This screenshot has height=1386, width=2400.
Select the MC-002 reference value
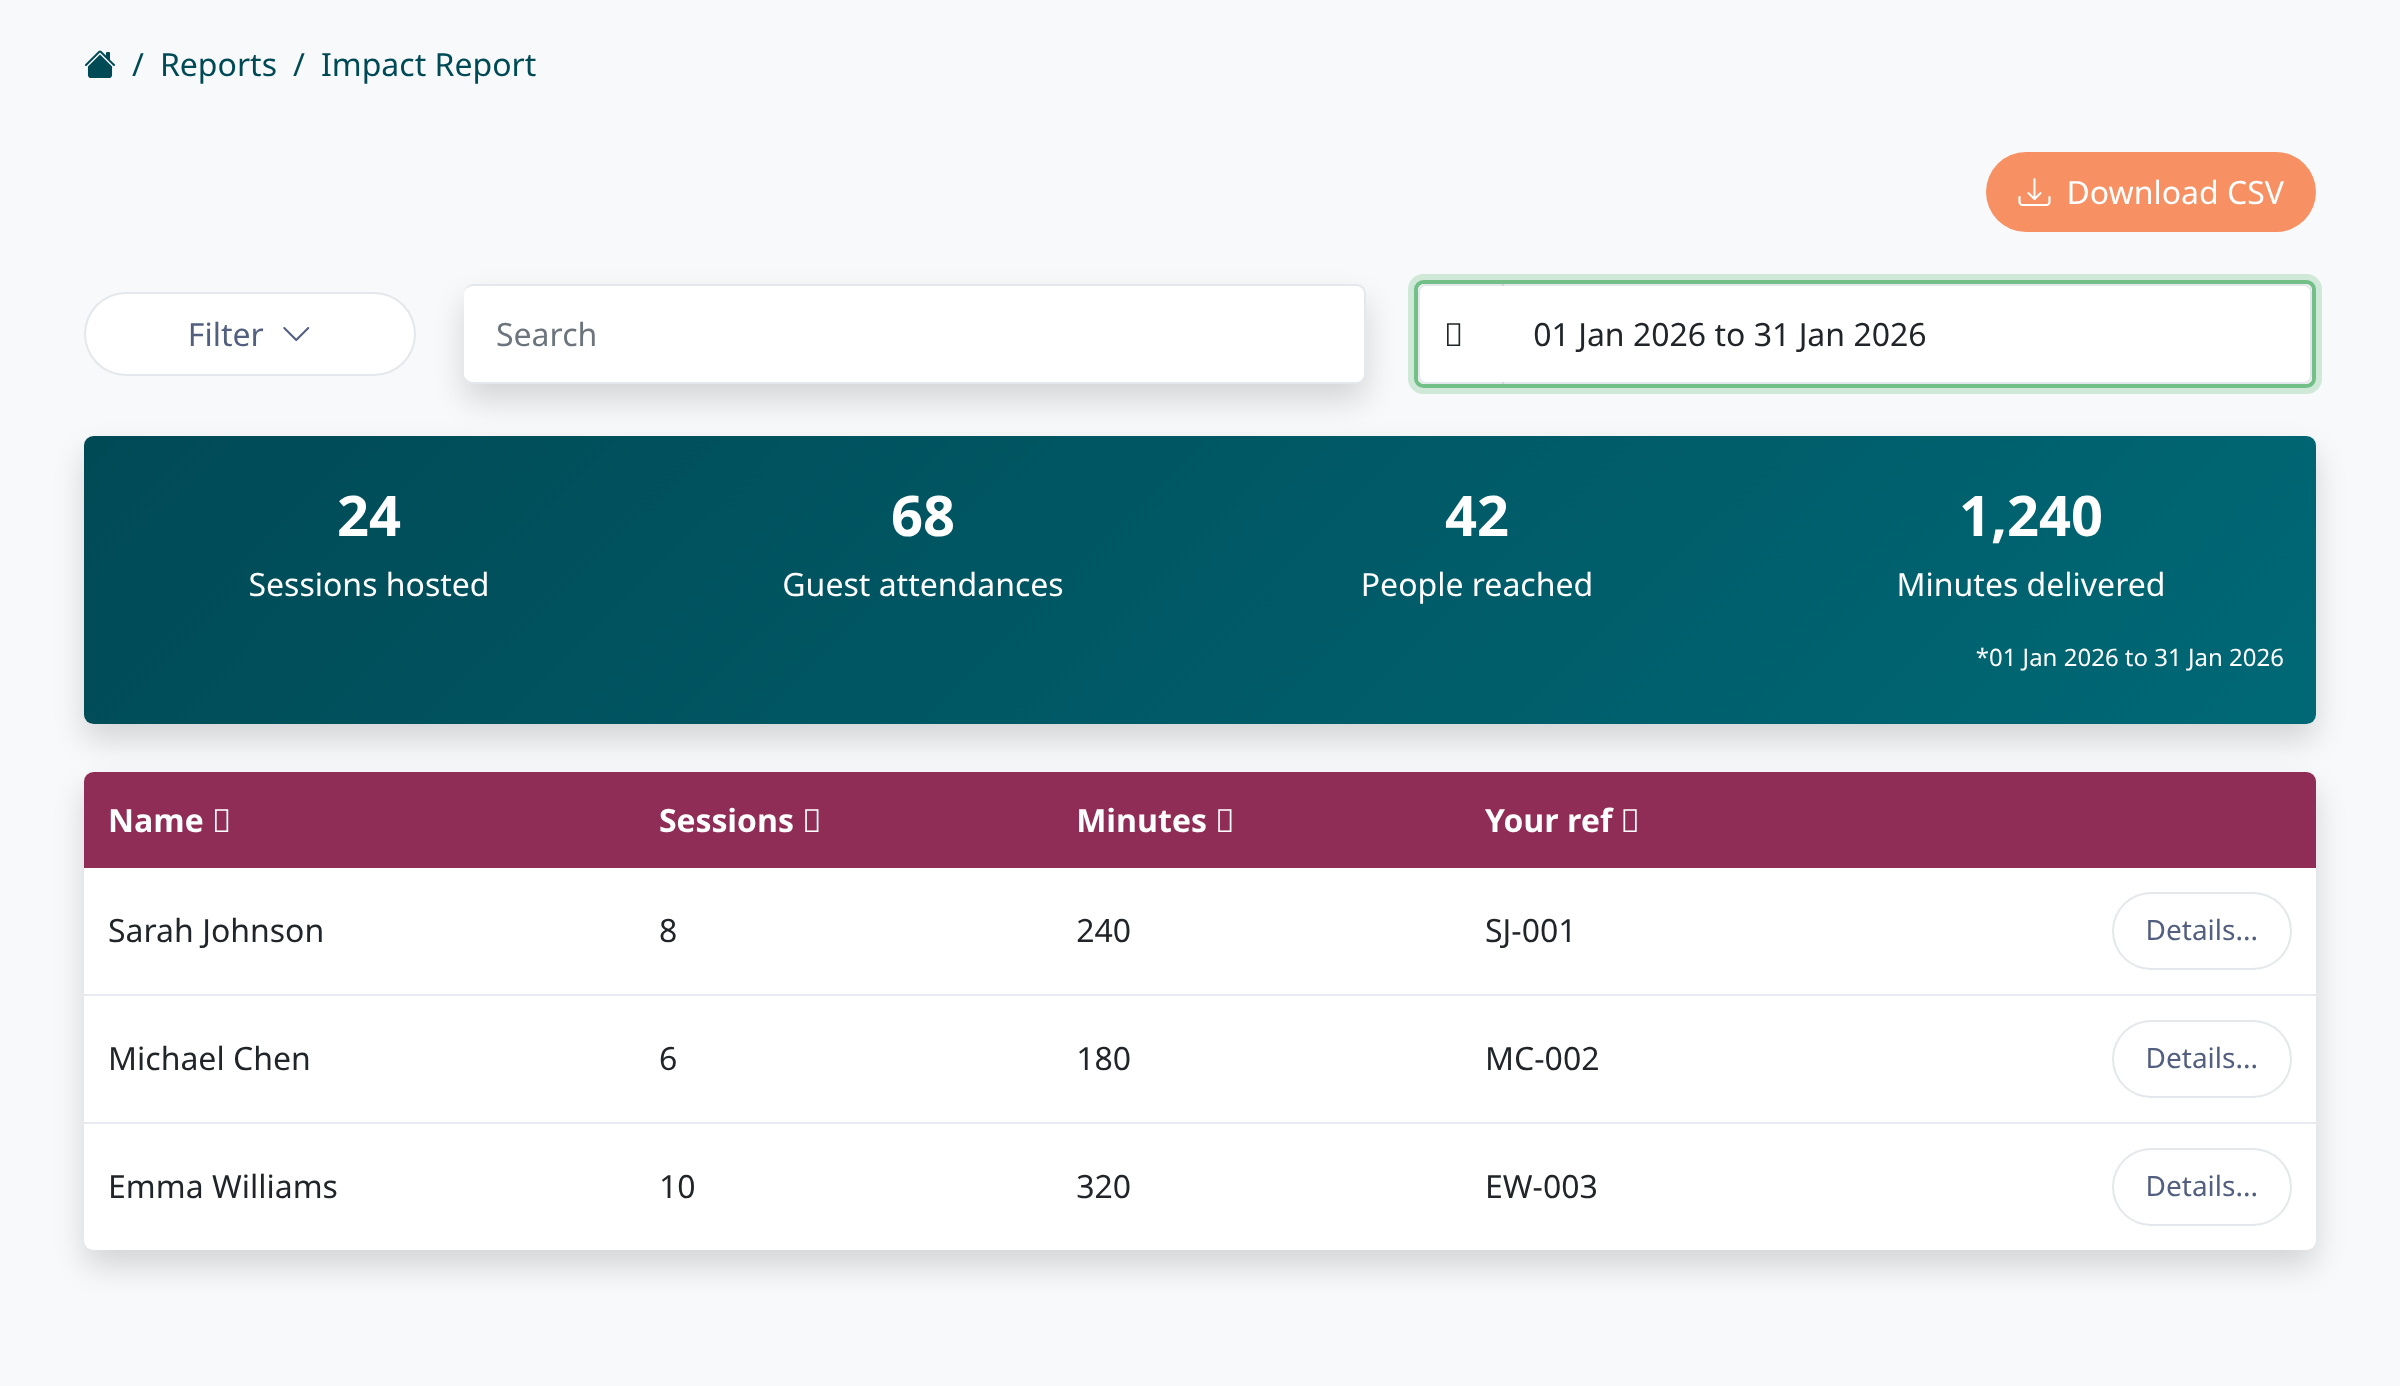click(1542, 1059)
